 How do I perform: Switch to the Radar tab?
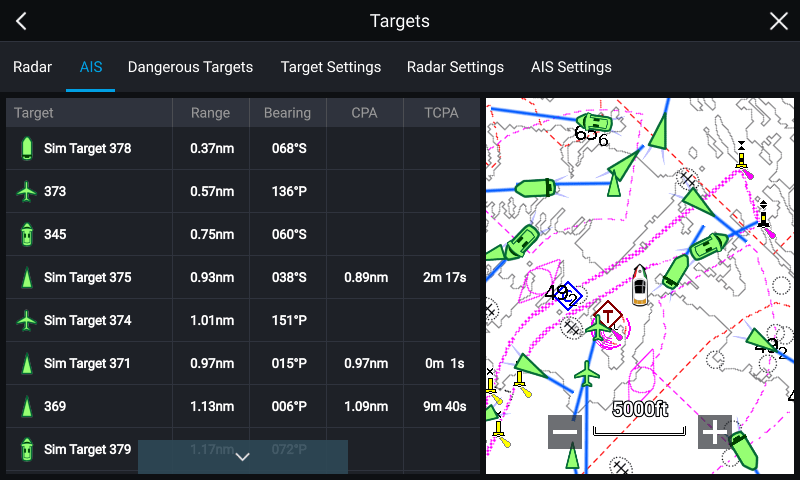[x=32, y=67]
